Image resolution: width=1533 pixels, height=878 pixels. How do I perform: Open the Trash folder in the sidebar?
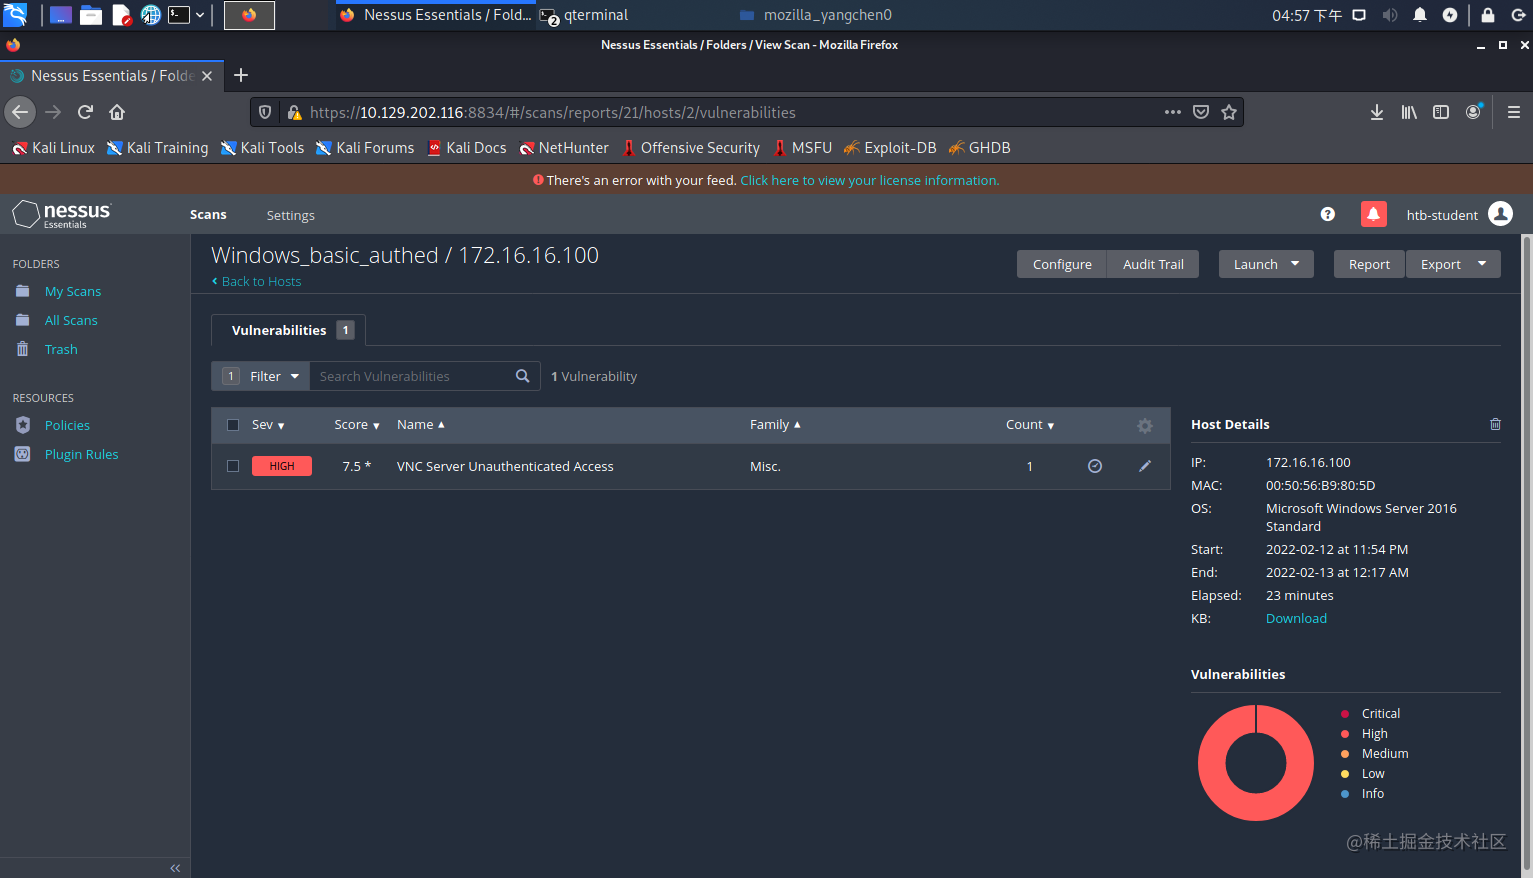coord(60,349)
